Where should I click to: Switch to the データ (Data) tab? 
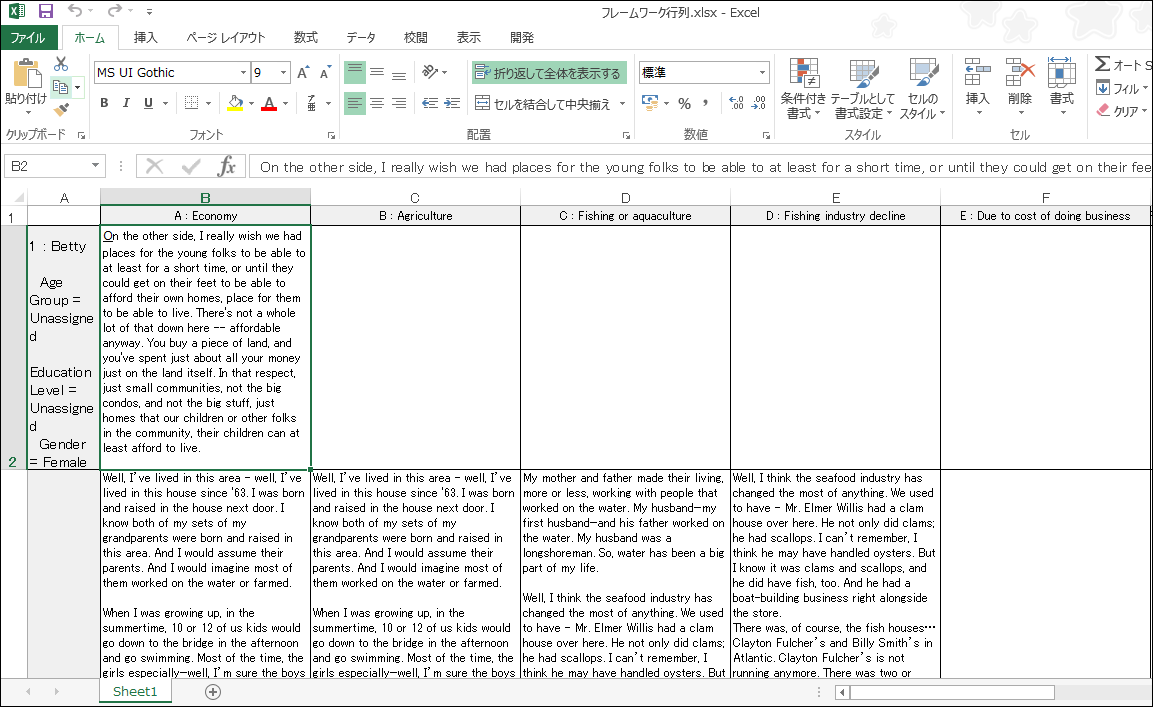click(361, 38)
